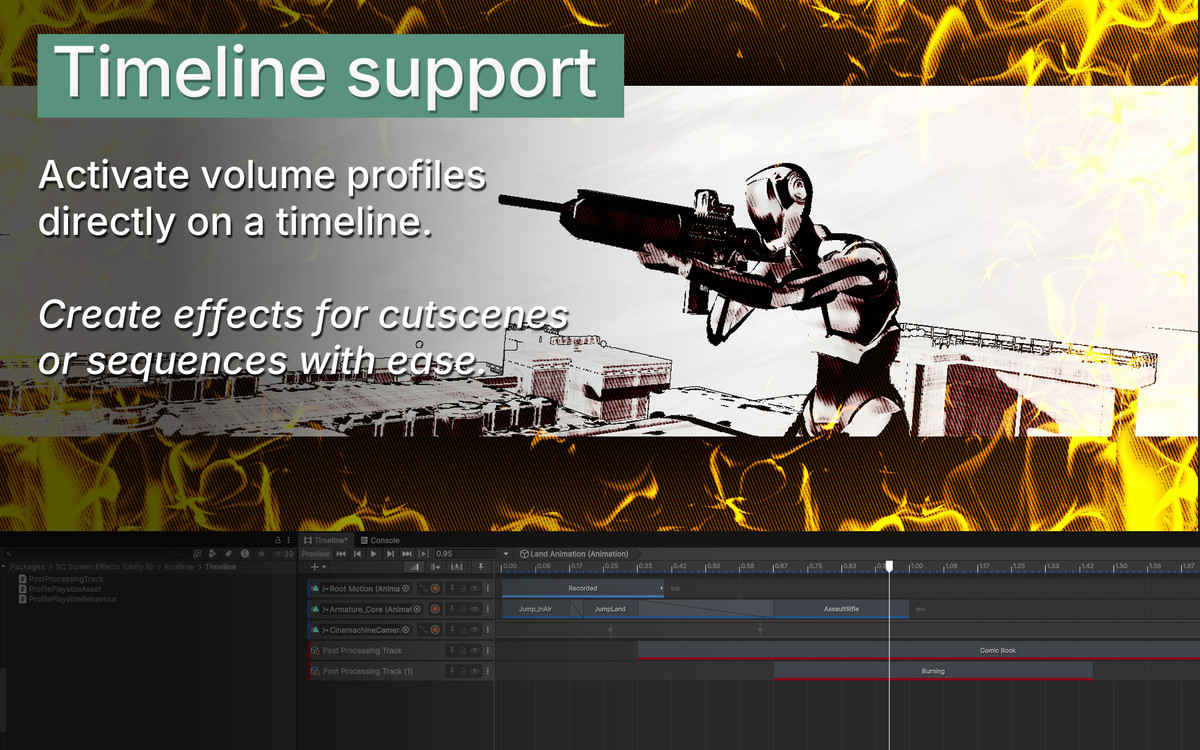Select the Mix edit mode icon

pos(414,567)
